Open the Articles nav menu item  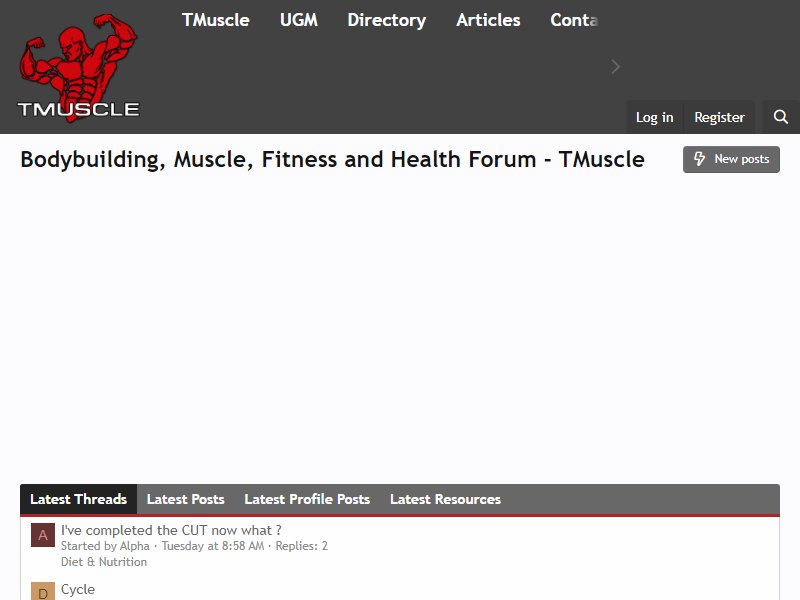[488, 20]
